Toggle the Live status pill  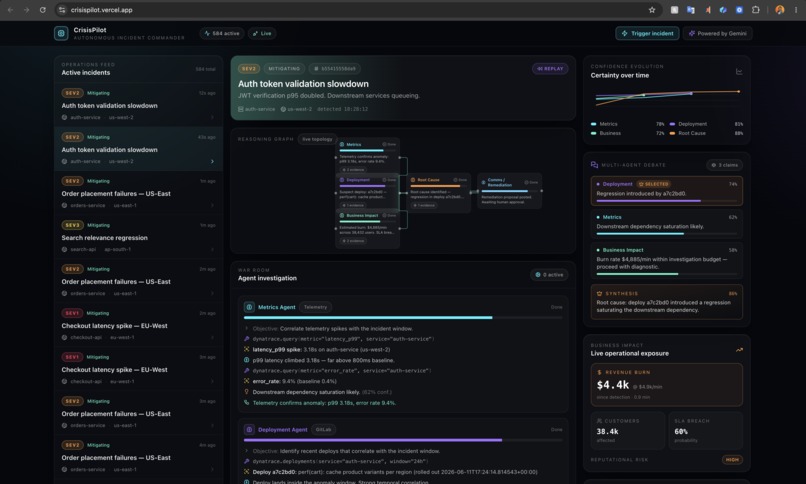pos(262,33)
